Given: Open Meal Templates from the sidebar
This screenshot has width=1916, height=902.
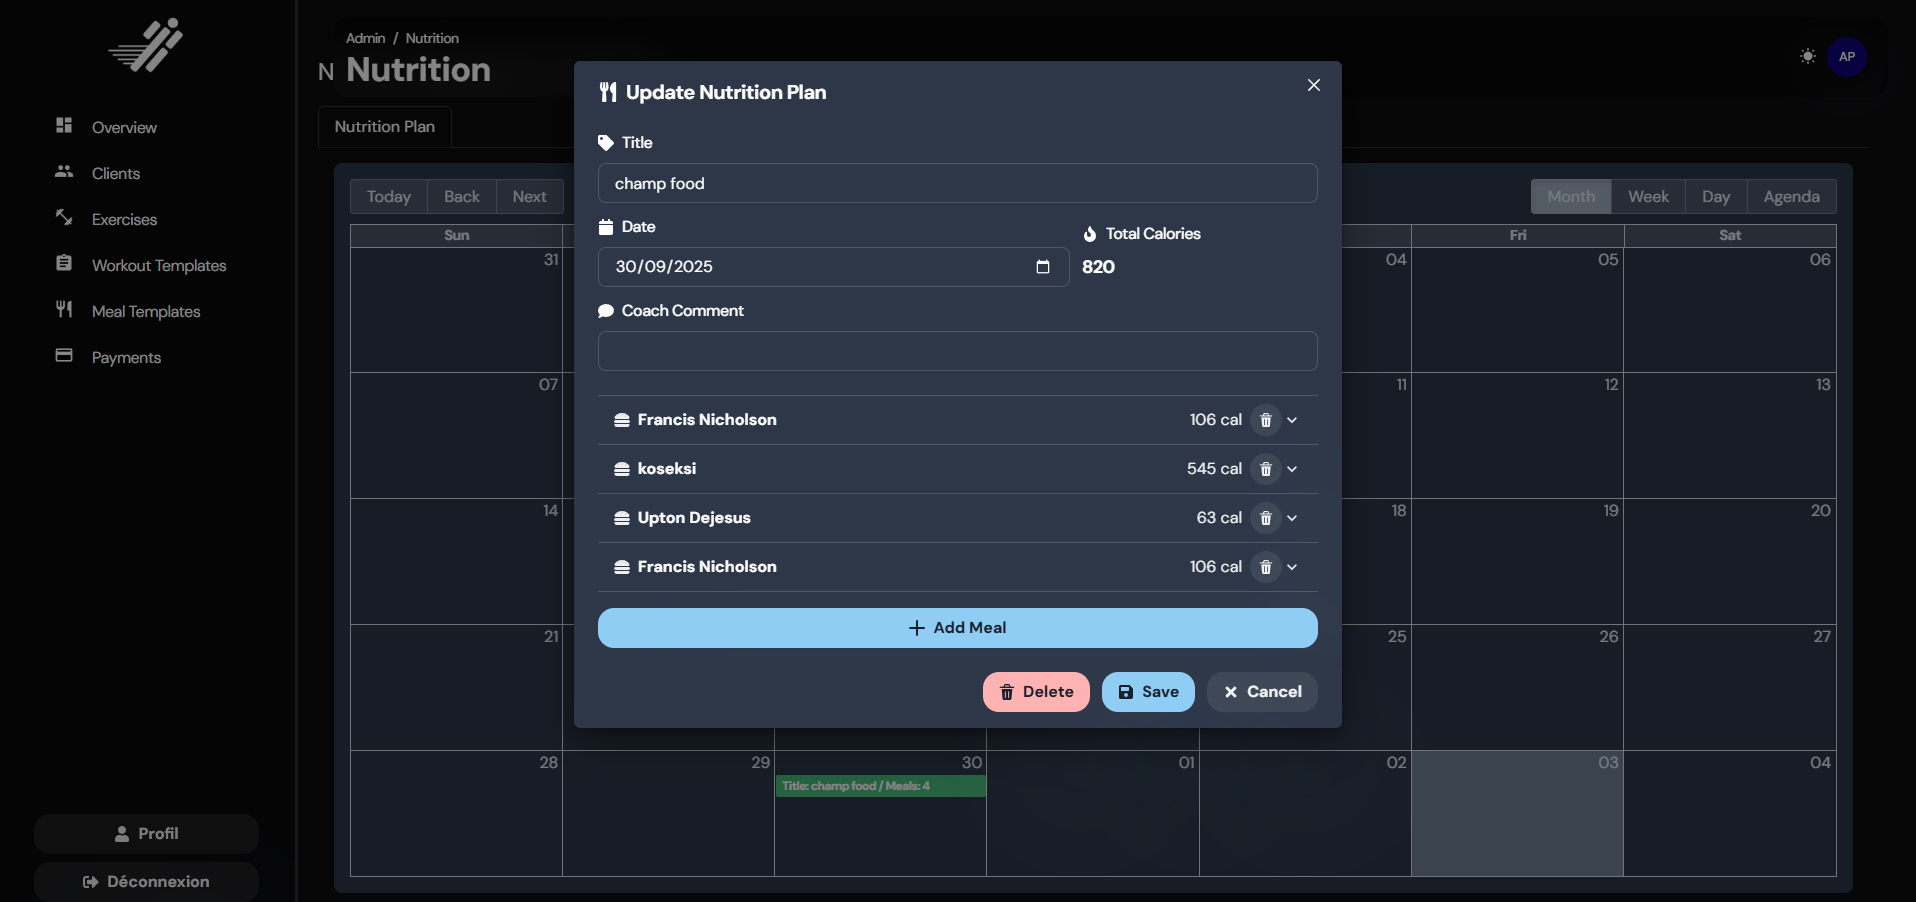Looking at the screenshot, I should pos(146,311).
